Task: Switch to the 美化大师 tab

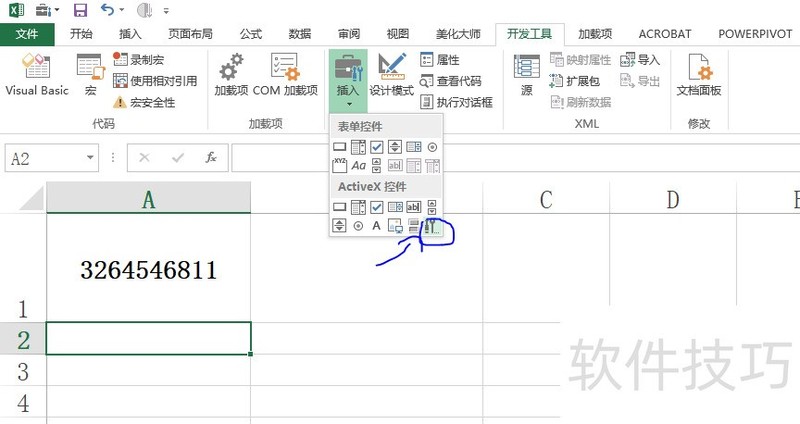Action: 458,34
